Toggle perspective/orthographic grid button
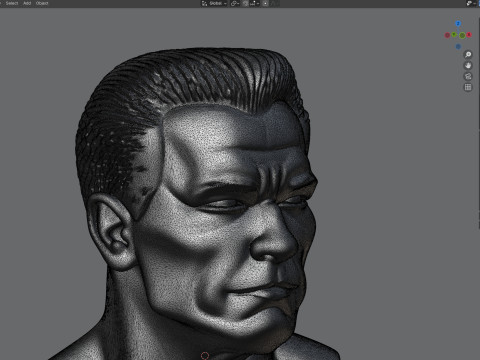480x360 pixels. pyautogui.click(x=468, y=87)
